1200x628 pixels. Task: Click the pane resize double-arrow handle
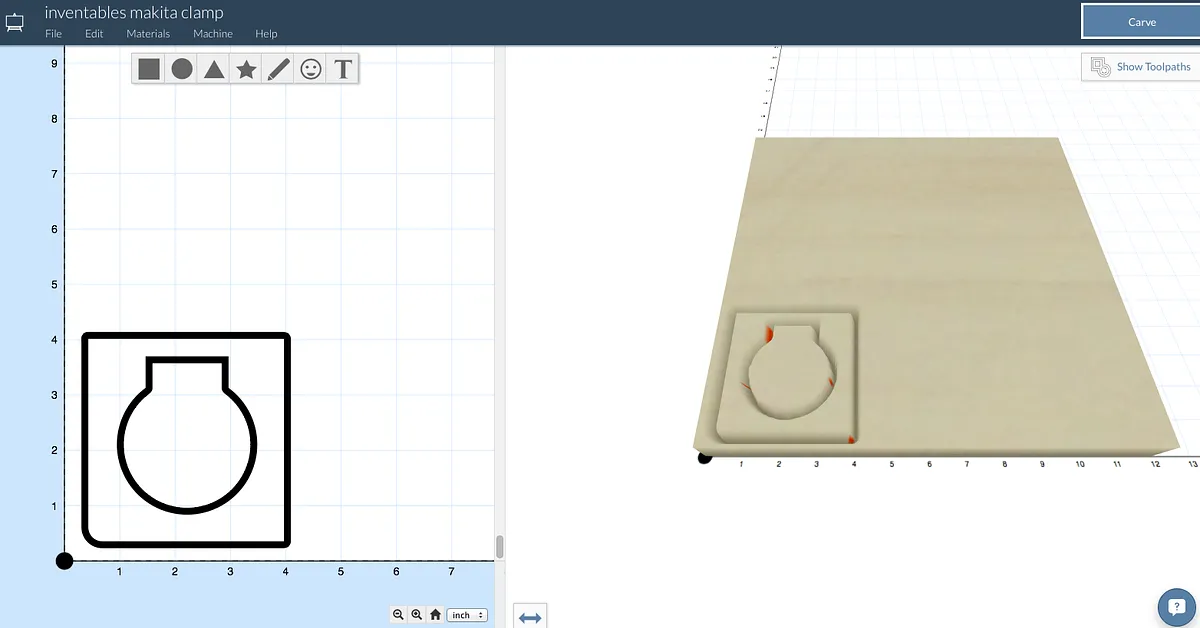(x=530, y=618)
